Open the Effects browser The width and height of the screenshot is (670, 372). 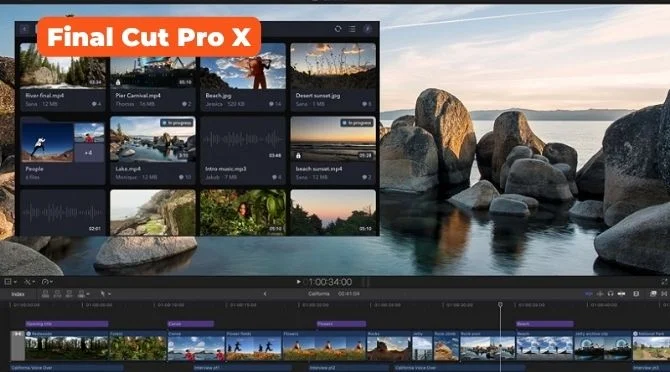click(653, 294)
